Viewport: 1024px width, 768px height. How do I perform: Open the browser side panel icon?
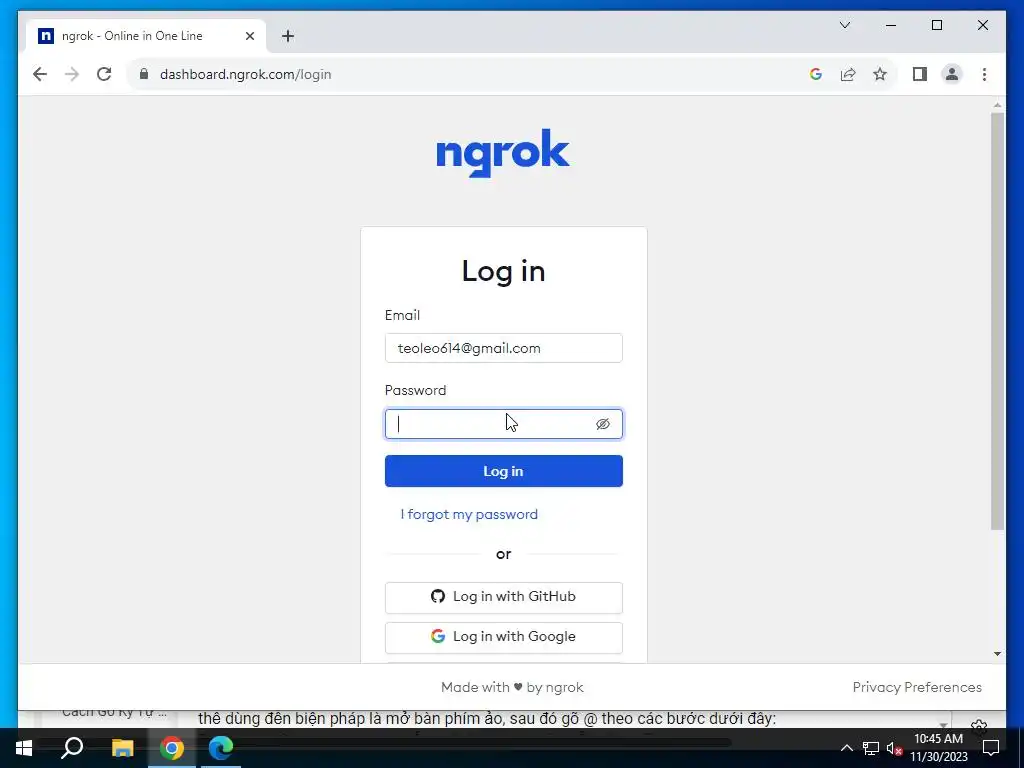[920, 74]
